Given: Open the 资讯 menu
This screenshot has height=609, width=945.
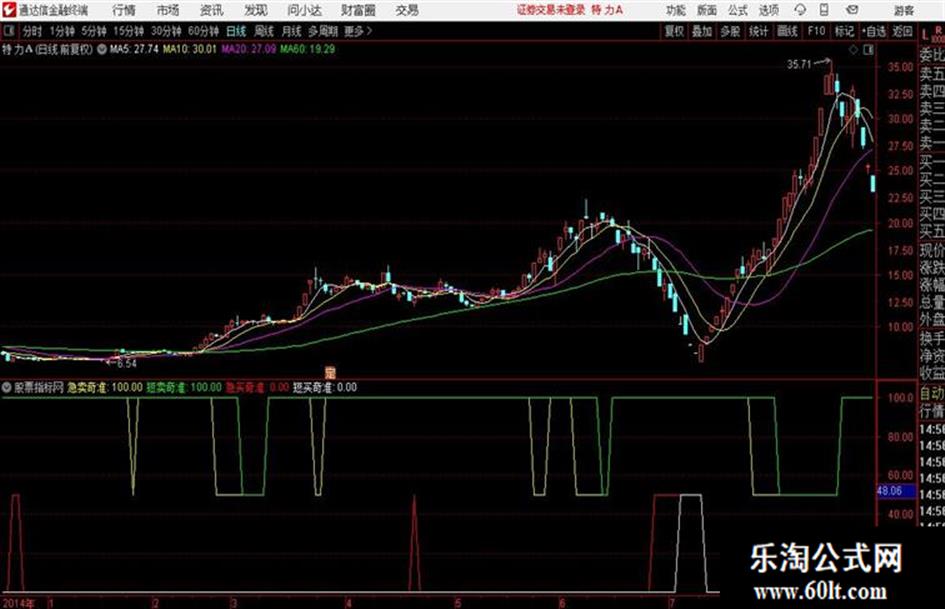Looking at the screenshot, I should coord(212,10).
